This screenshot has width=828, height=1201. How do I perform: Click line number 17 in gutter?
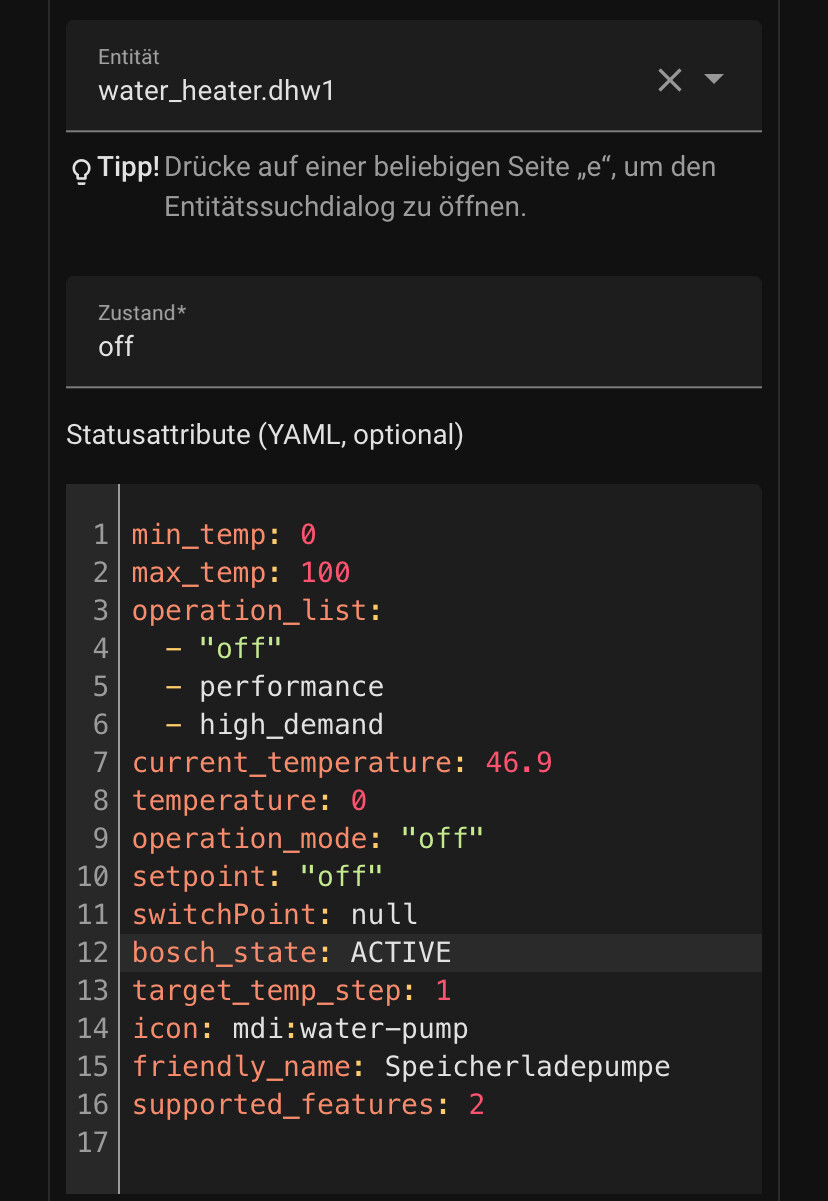[x=92, y=1143]
